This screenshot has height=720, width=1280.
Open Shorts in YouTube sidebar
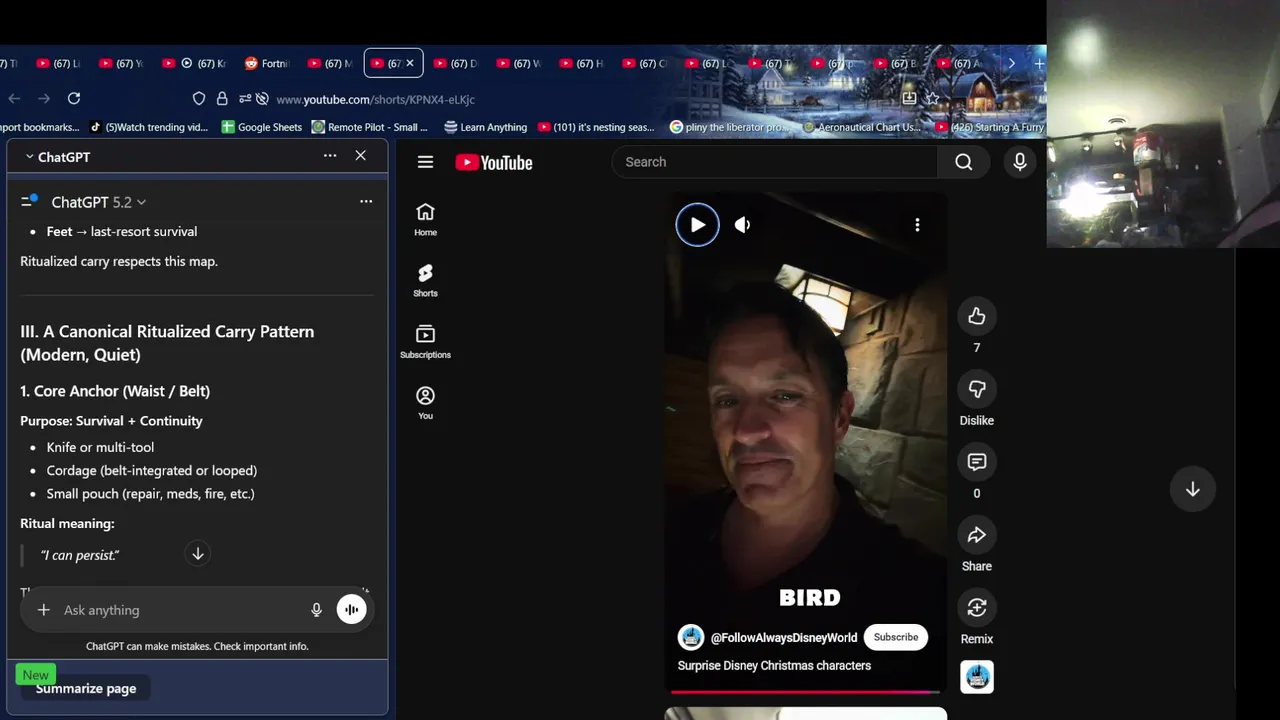pyautogui.click(x=425, y=280)
